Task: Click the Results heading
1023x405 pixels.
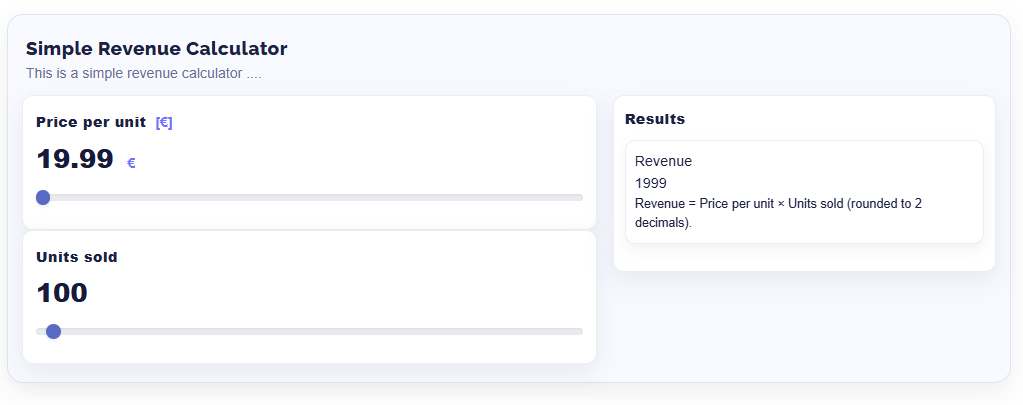Action: point(655,119)
